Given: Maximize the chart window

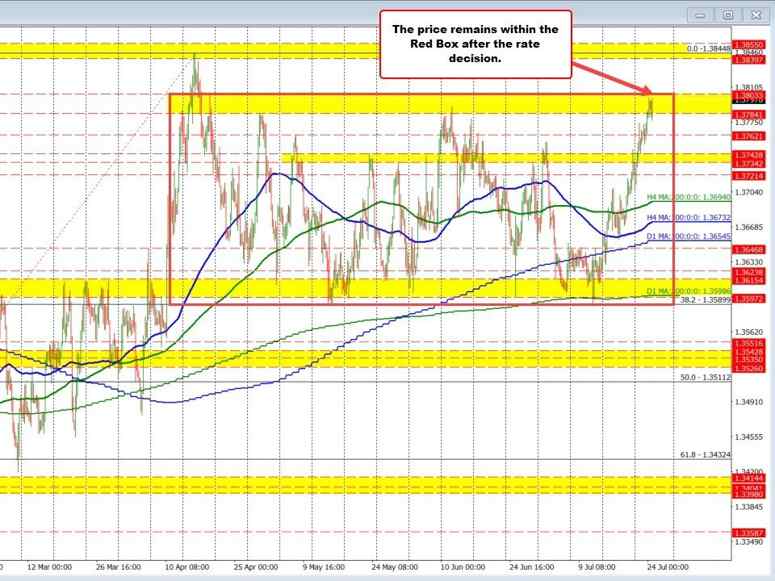Looking at the screenshot, I should [728, 15].
